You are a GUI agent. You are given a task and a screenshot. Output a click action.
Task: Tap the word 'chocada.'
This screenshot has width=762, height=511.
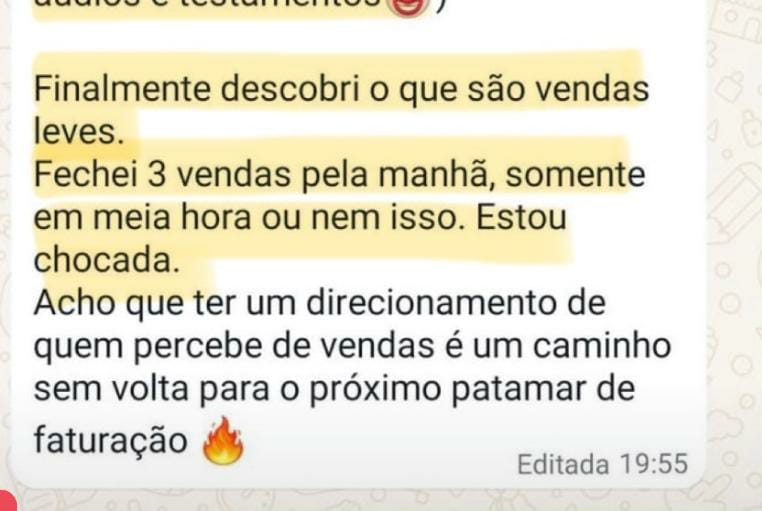coord(104,260)
